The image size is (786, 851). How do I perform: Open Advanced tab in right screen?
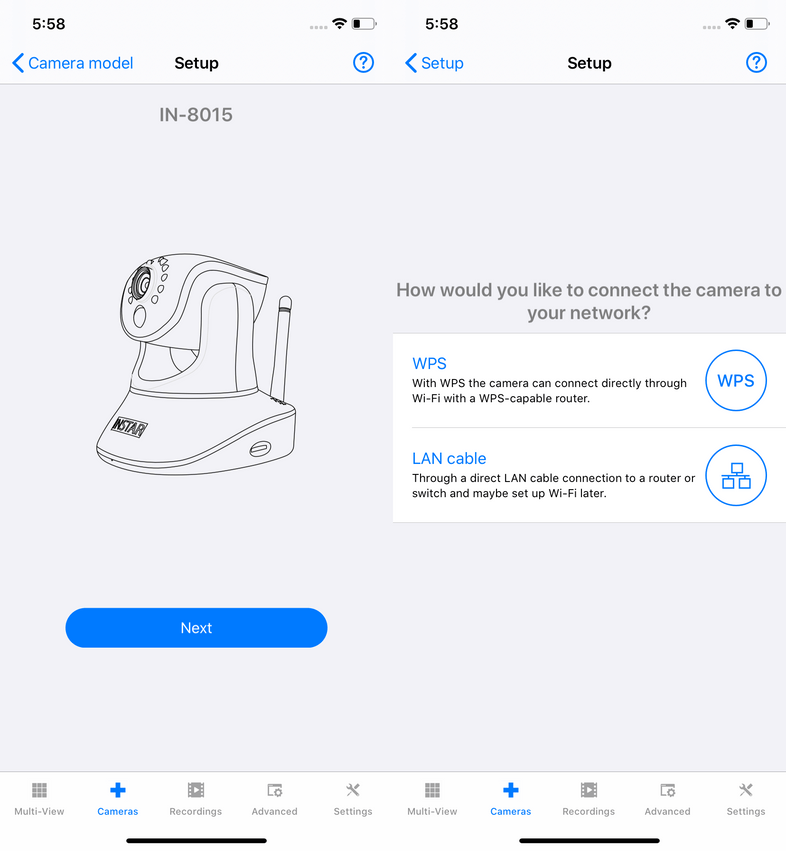click(667, 799)
